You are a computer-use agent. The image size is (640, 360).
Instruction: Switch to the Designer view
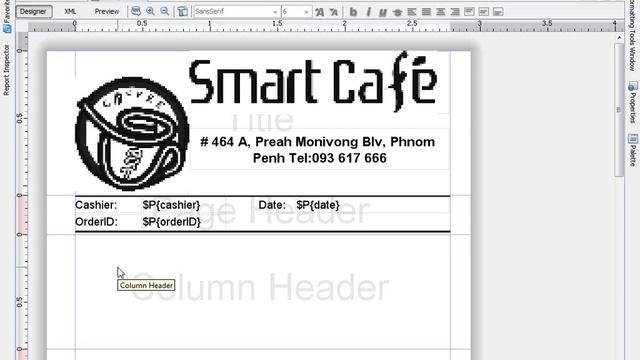[33, 11]
